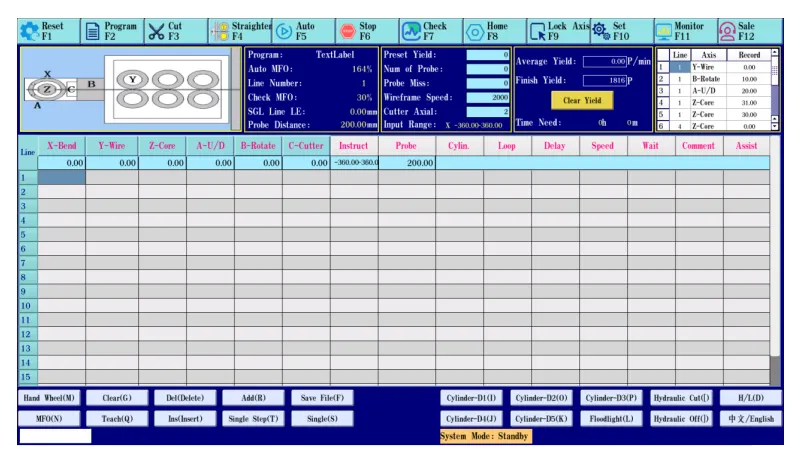Image resolution: width=800 pixels, height=455 pixels.
Task: Select row header for line 8
Action: (x=28, y=277)
